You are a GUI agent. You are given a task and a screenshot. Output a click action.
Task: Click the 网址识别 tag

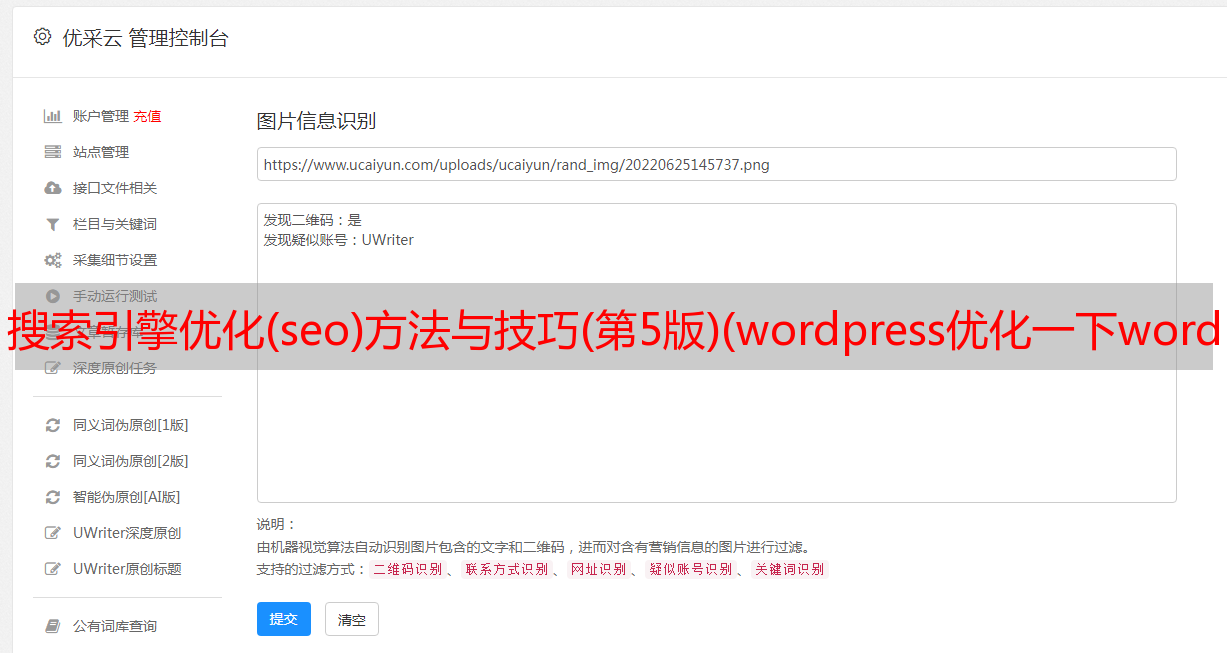(599, 569)
